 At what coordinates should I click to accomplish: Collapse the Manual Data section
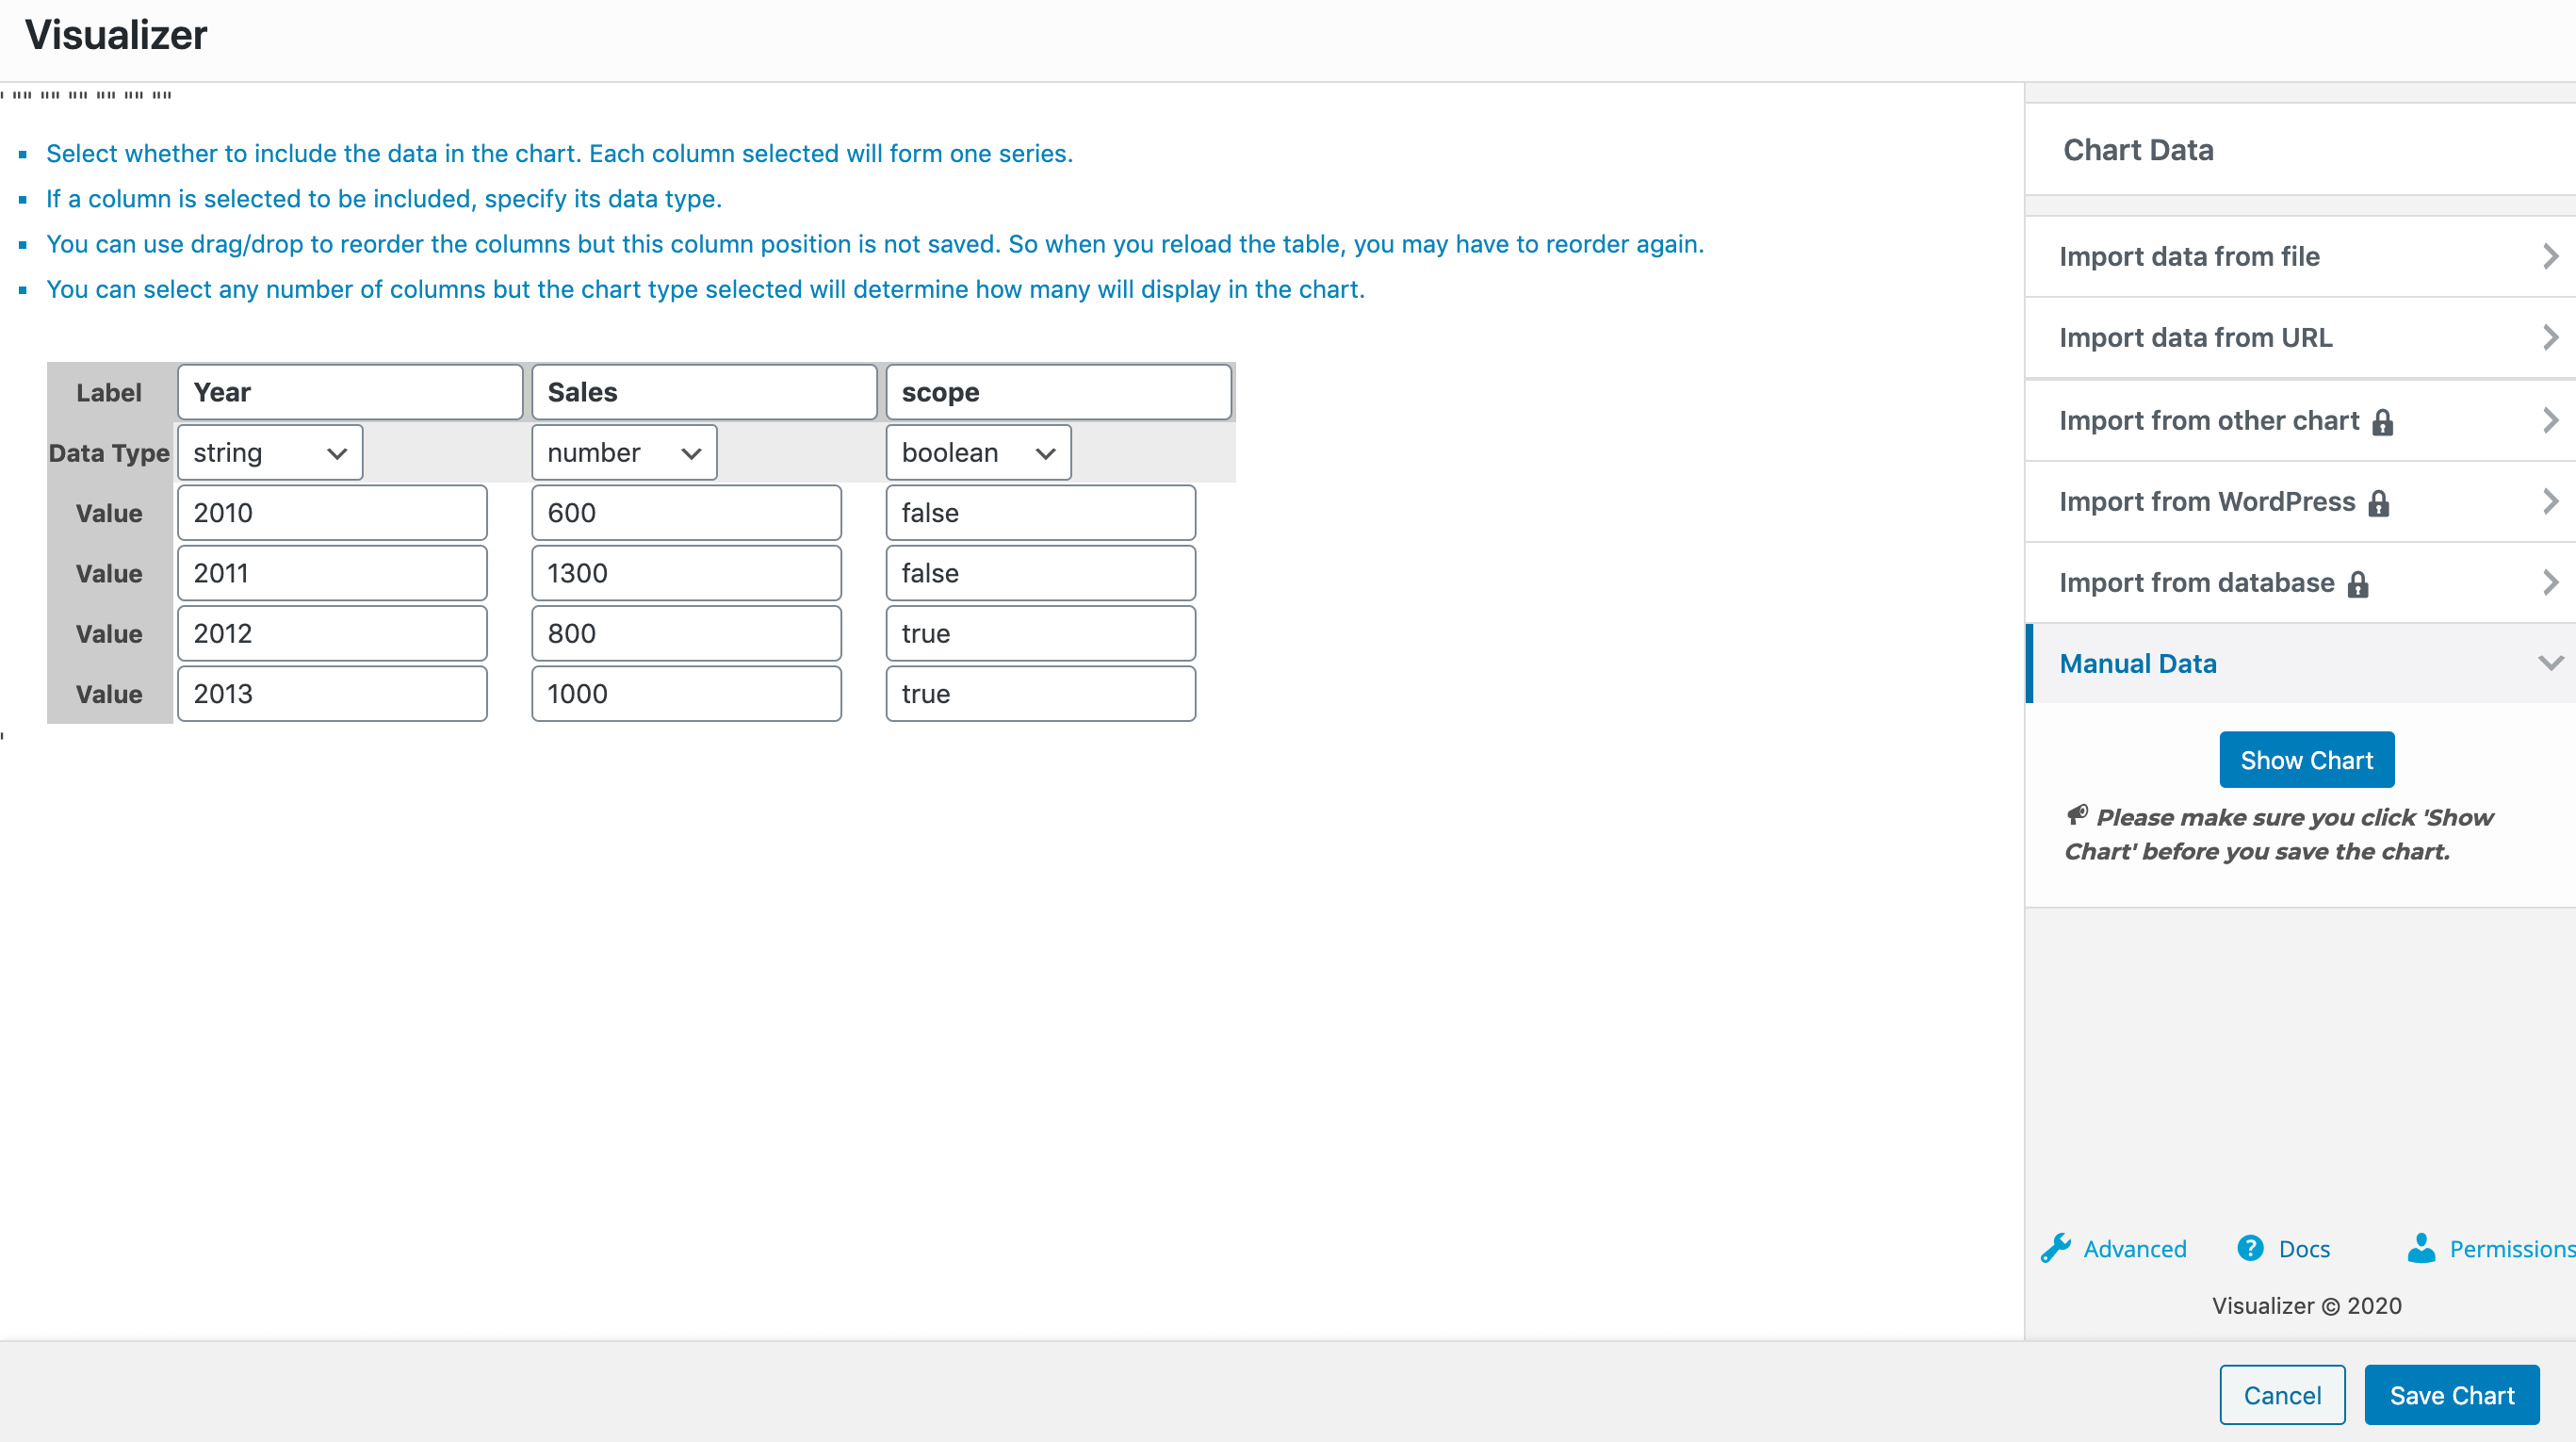(x=2300, y=664)
